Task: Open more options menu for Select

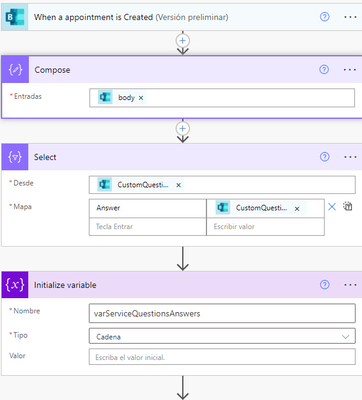Action: click(350, 157)
